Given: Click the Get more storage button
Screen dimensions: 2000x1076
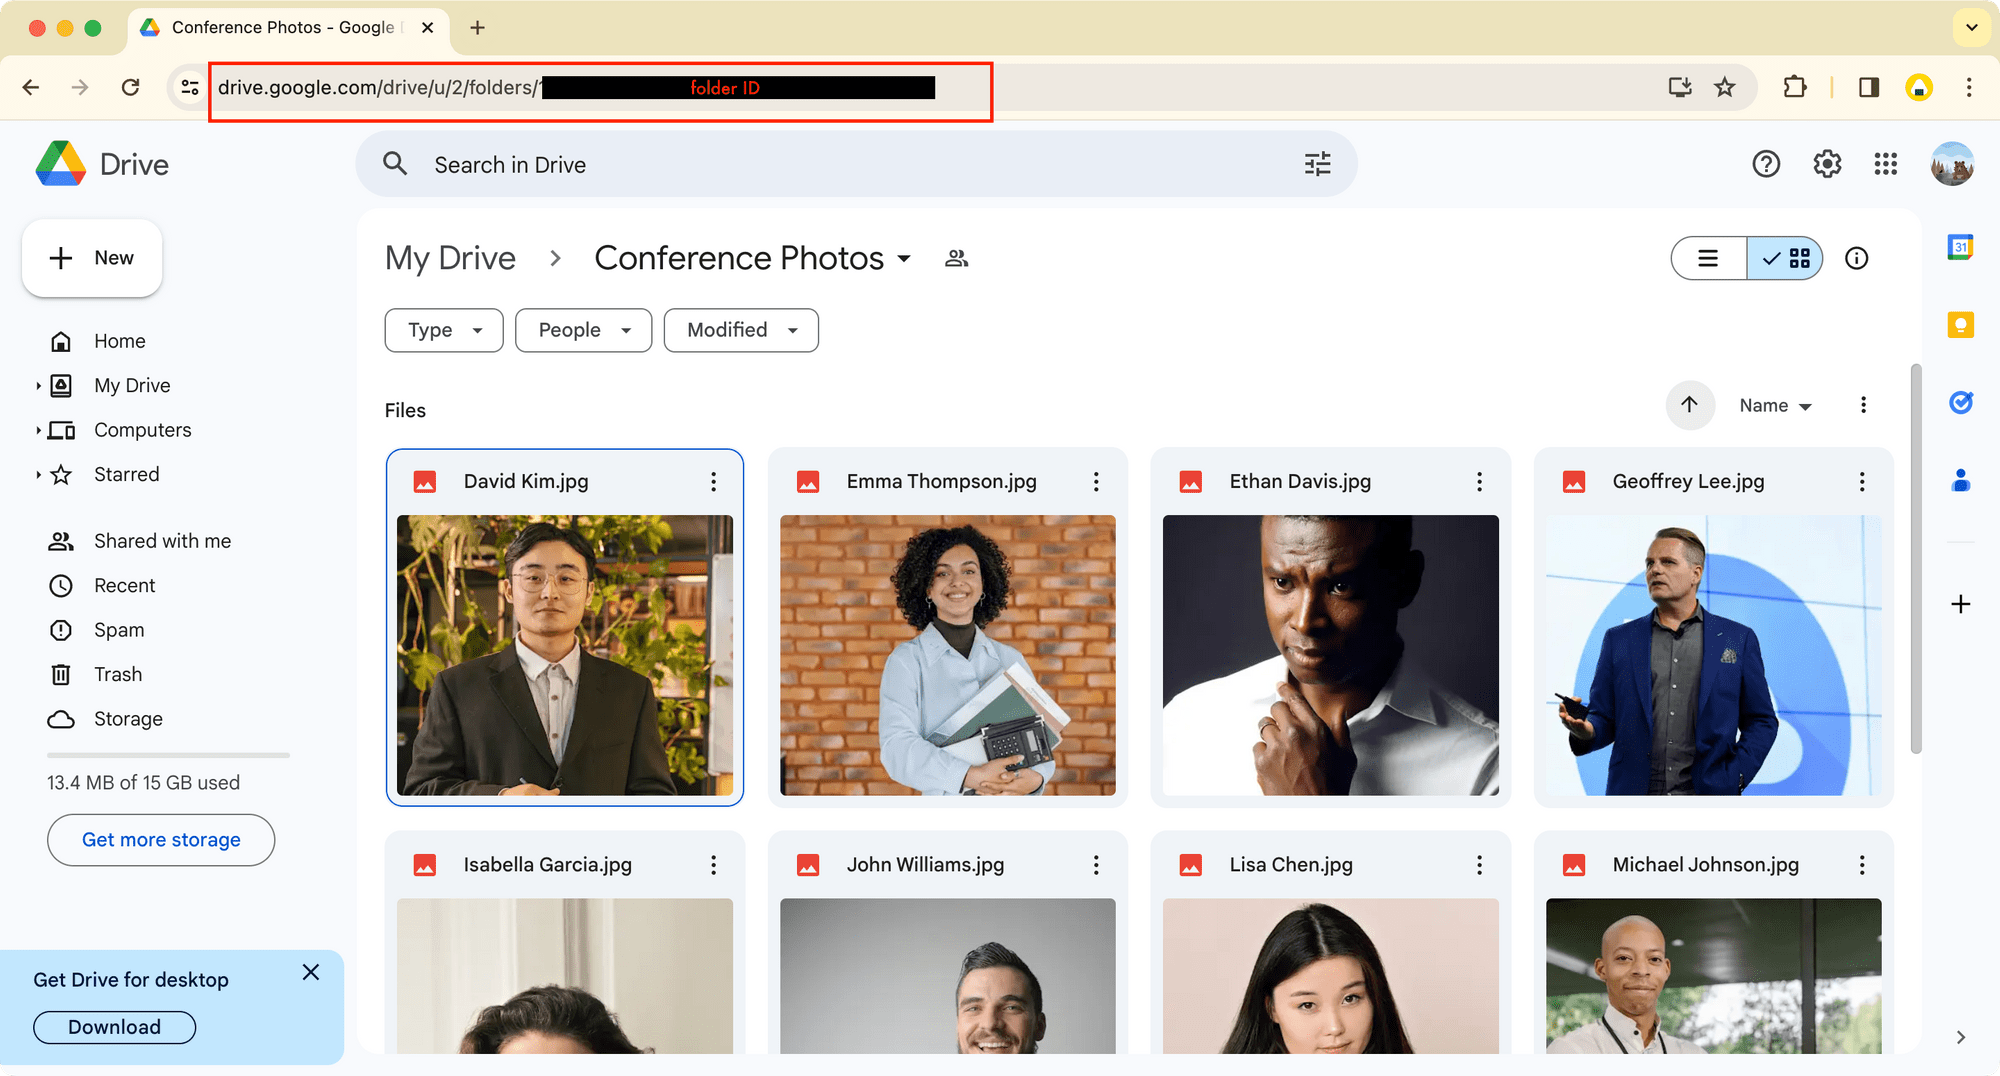Looking at the screenshot, I should tap(160, 840).
